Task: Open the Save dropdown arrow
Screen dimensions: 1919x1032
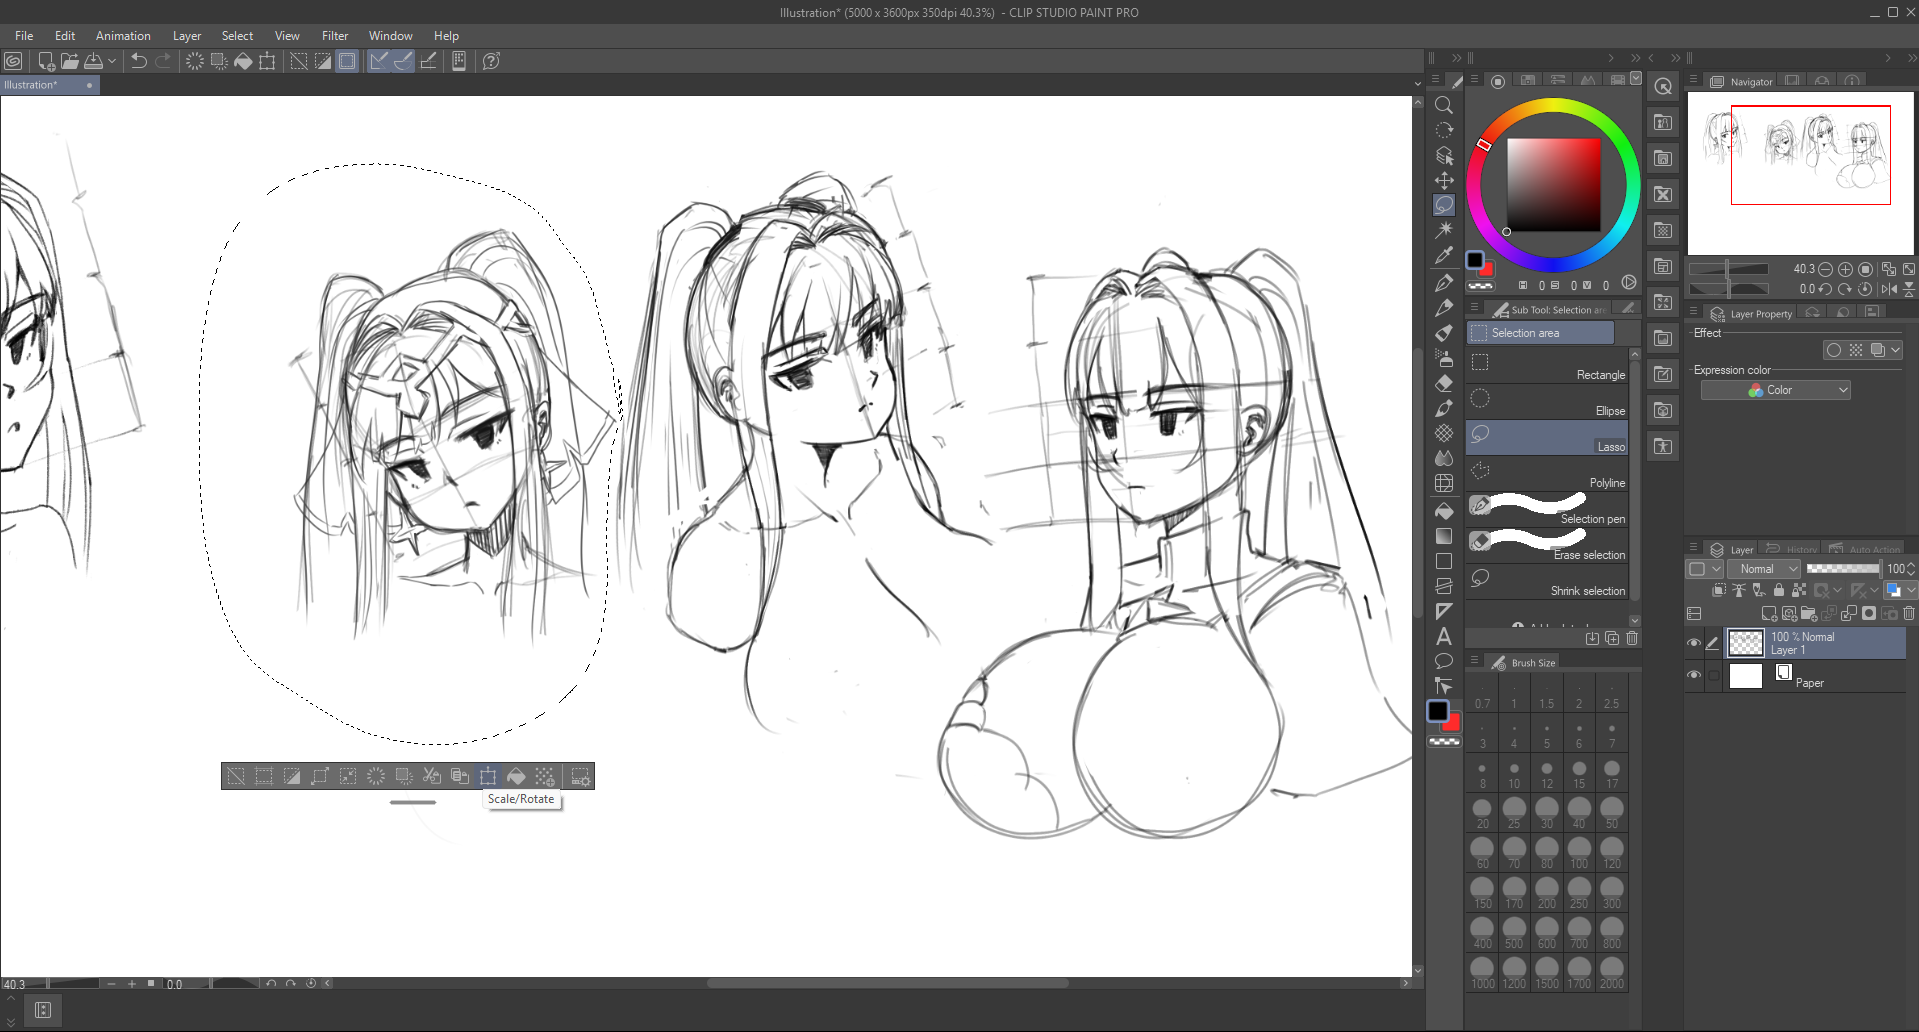Action: click(x=112, y=61)
